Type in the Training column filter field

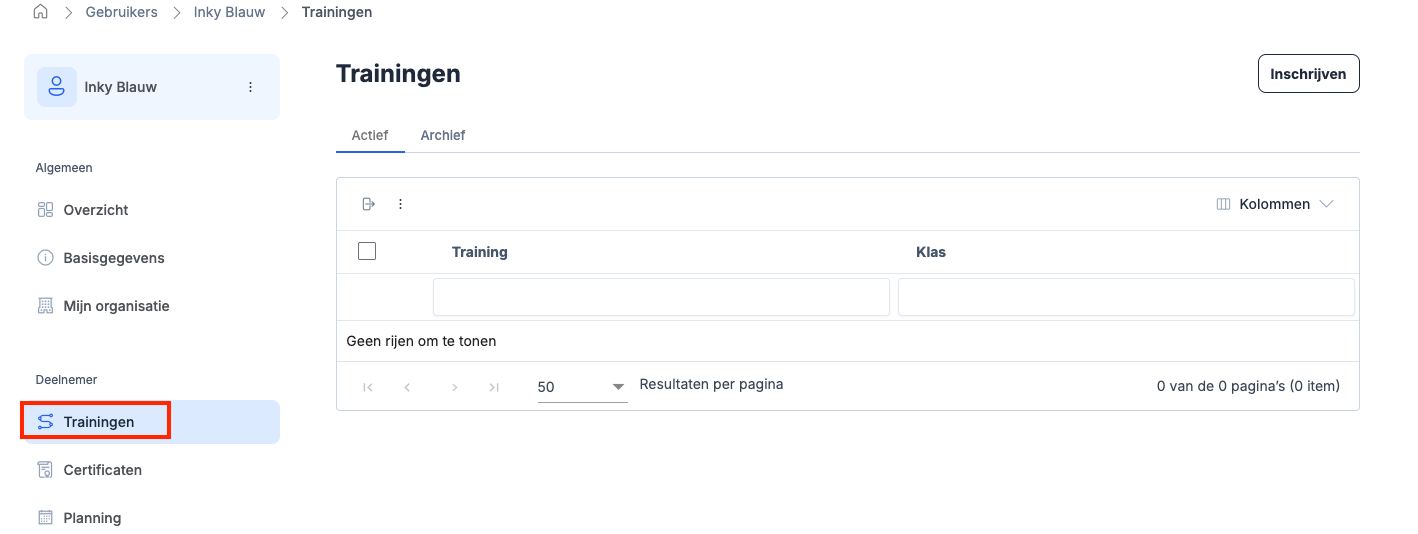click(661, 297)
